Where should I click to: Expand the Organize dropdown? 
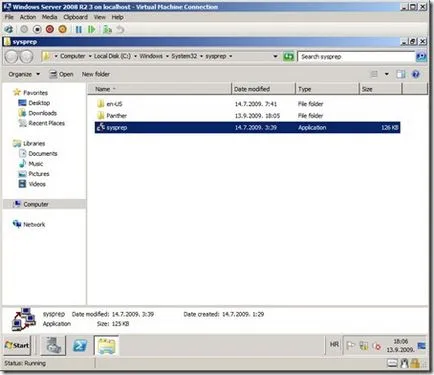tap(24, 74)
